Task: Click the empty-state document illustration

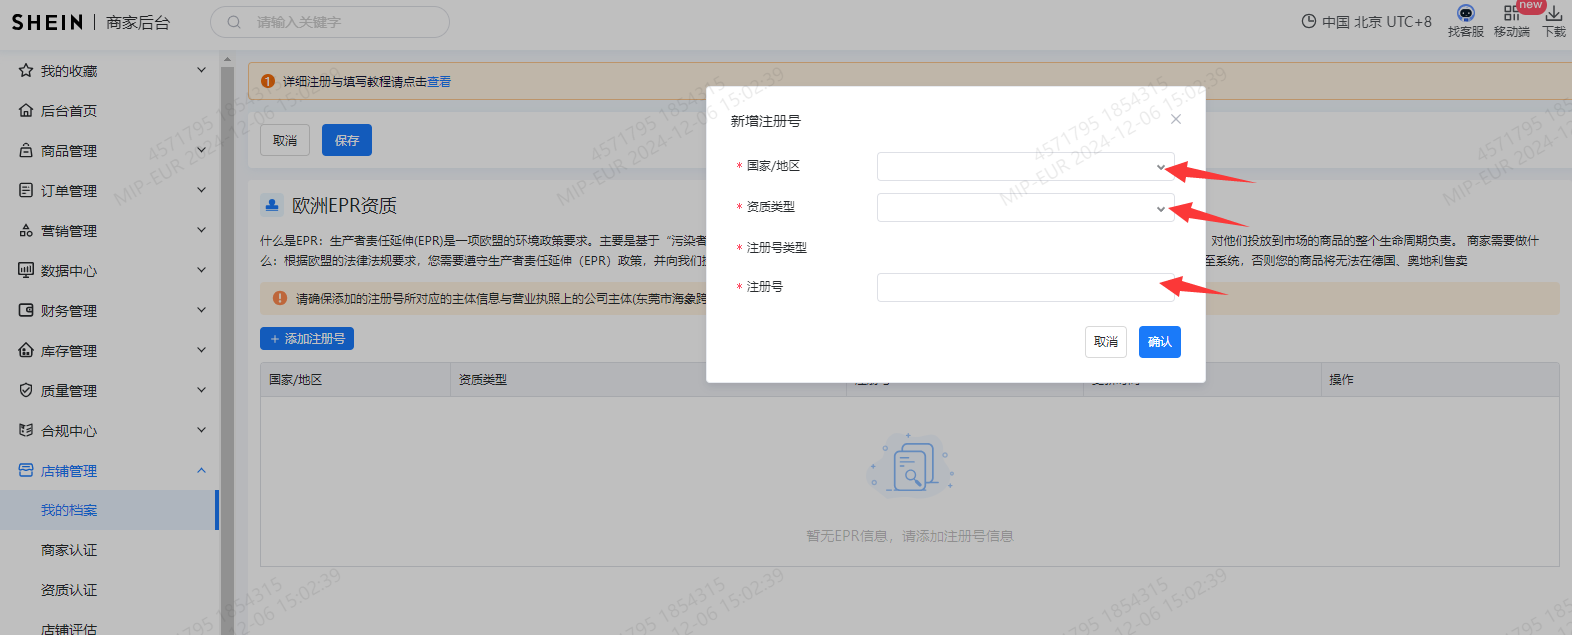Action: [910, 465]
